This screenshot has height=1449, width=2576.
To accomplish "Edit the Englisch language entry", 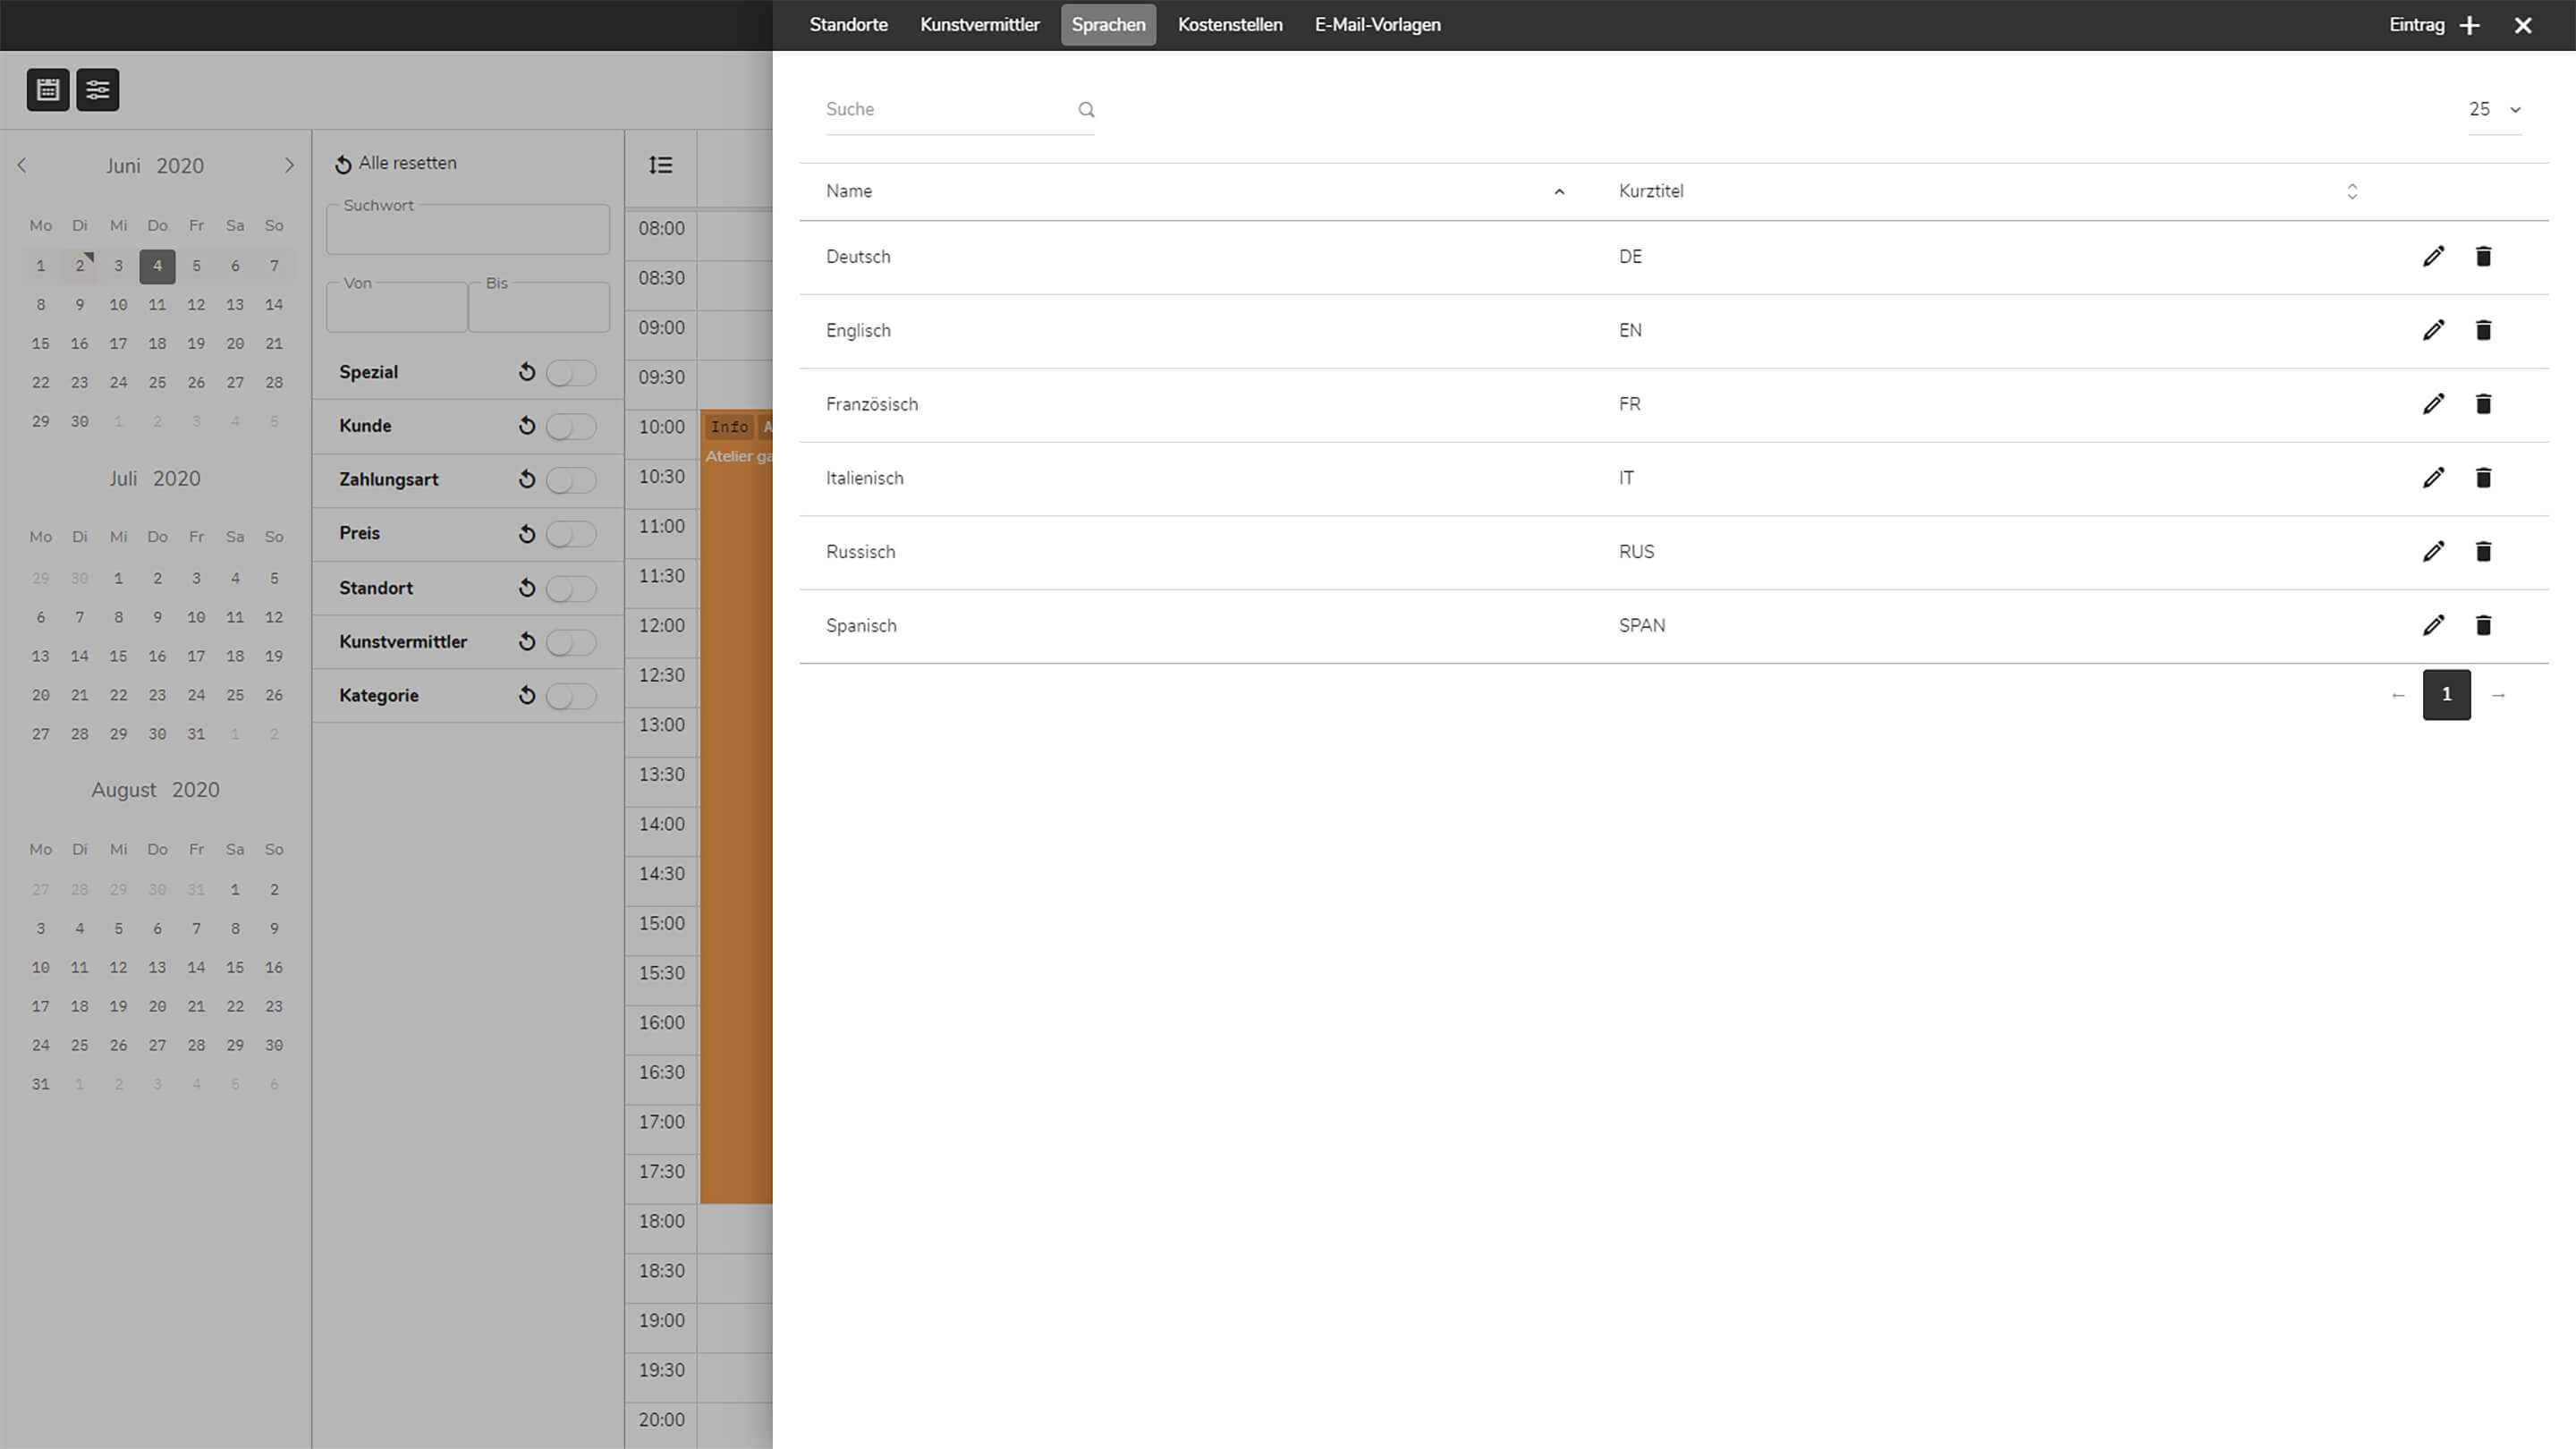I will tap(2433, 330).
